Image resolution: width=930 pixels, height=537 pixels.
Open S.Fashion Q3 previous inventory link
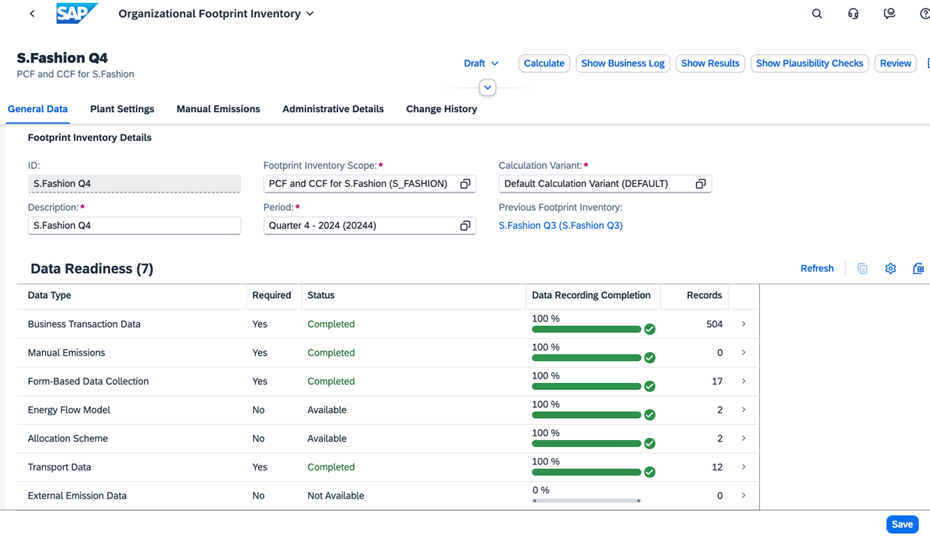point(560,226)
